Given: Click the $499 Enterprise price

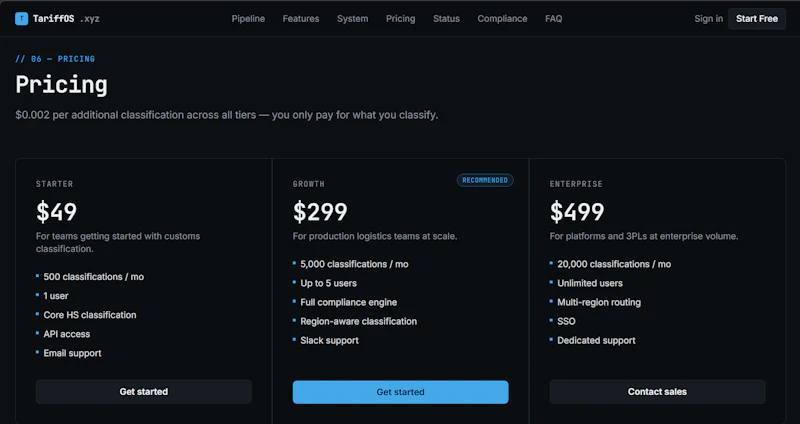Looking at the screenshot, I should (x=577, y=212).
